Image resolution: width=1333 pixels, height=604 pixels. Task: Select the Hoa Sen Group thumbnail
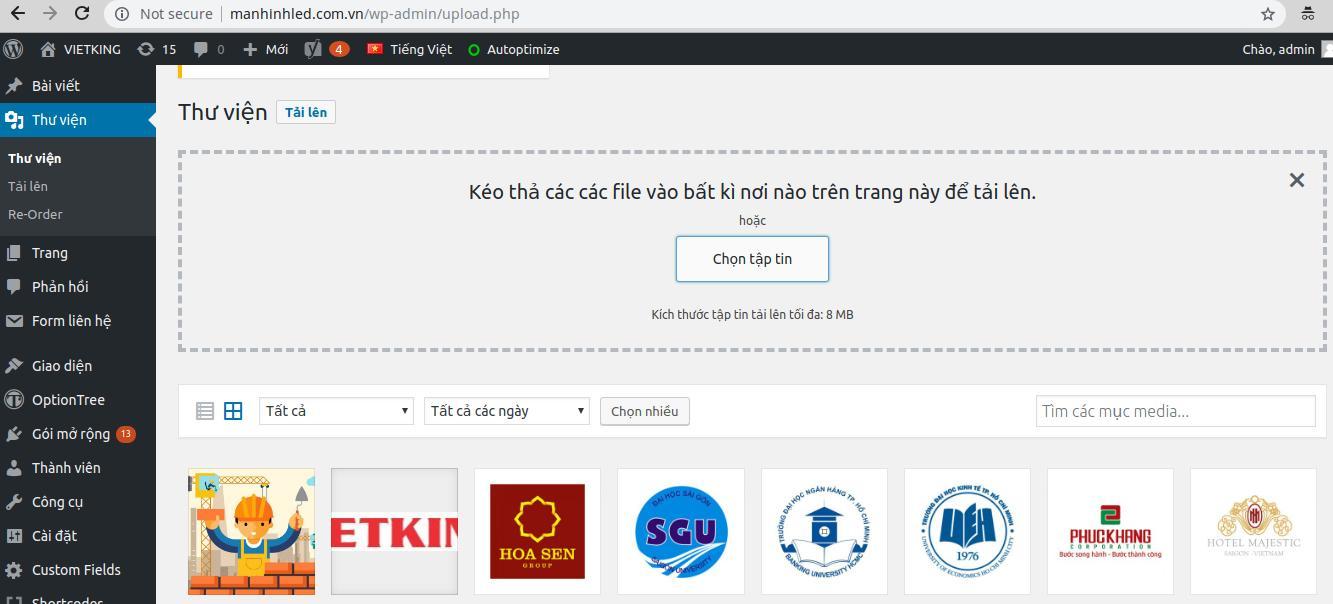coord(537,532)
